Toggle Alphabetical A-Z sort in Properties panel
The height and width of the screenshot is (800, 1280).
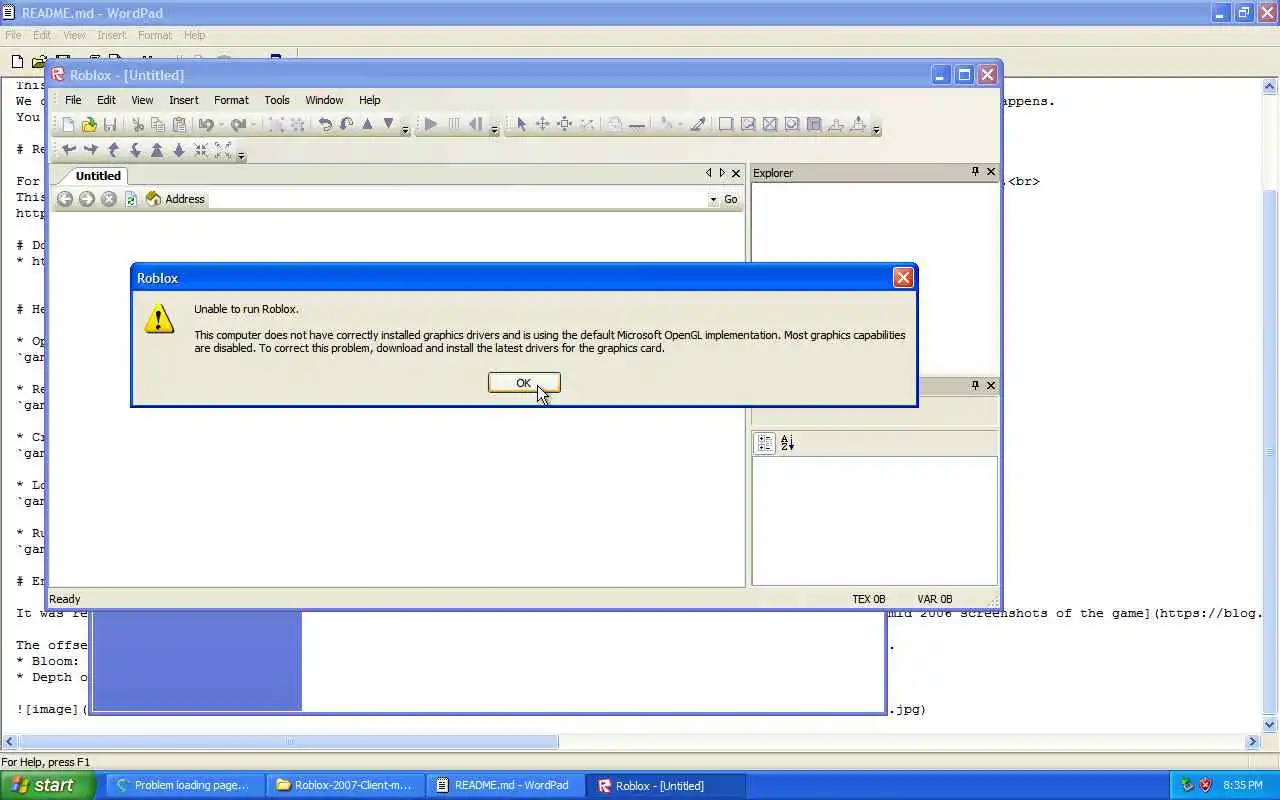pyautogui.click(x=787, y=443)
